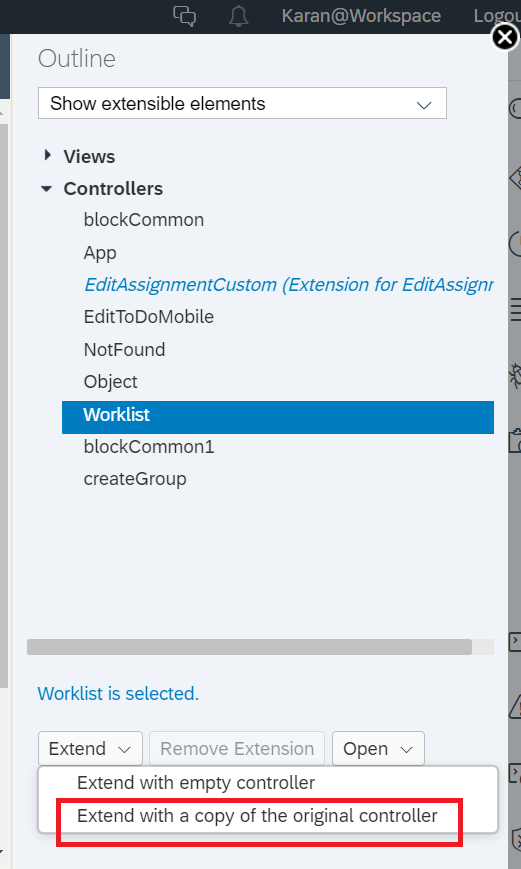Viewport: 521px width, 869px height.
Task: Select EditAssignmentCustom extension item
Action: 288,285
